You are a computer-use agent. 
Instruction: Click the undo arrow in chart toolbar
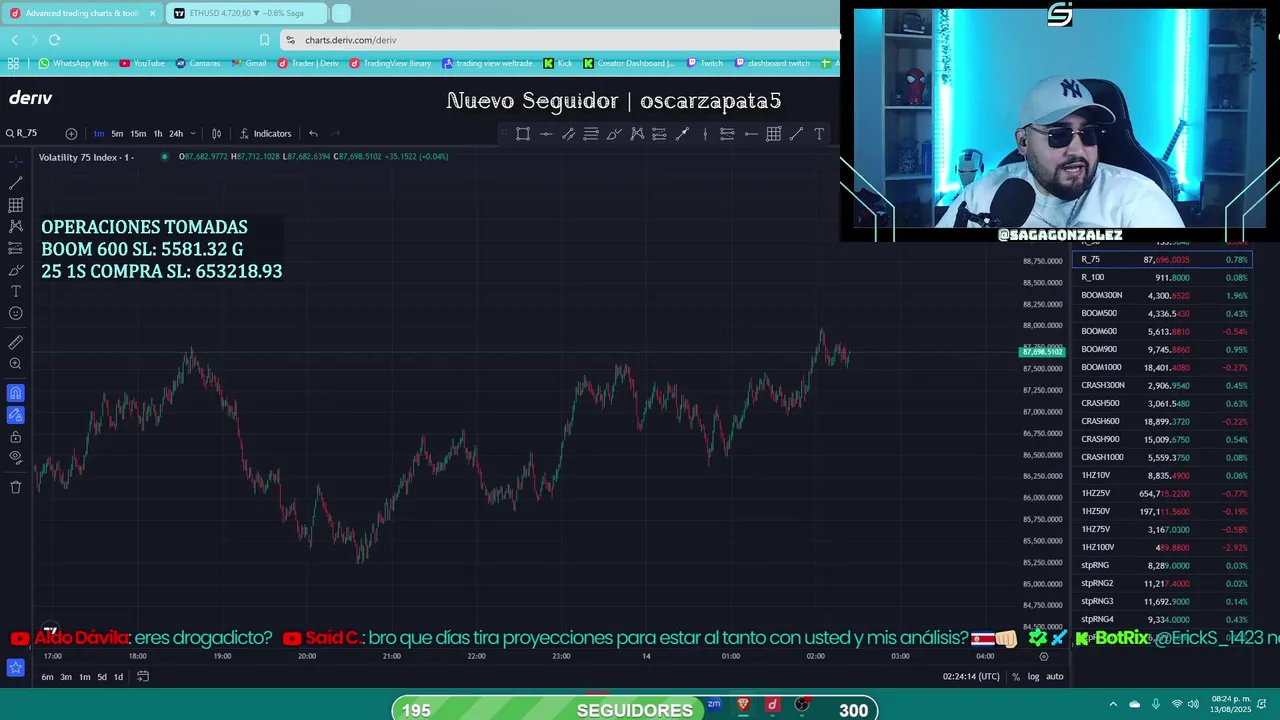(313, 133)
